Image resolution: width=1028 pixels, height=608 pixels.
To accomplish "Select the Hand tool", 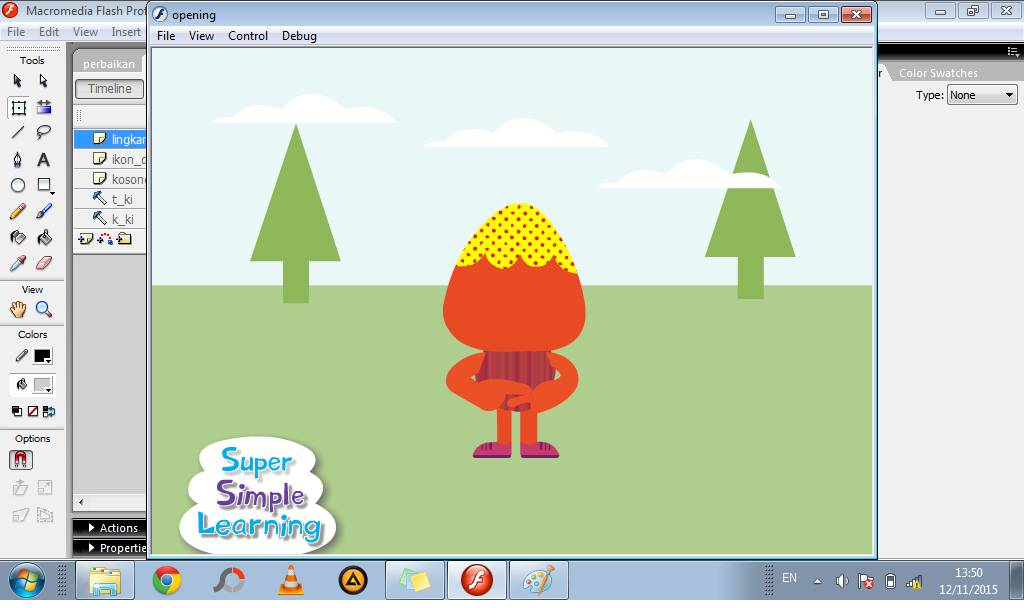I will [18, 309].
